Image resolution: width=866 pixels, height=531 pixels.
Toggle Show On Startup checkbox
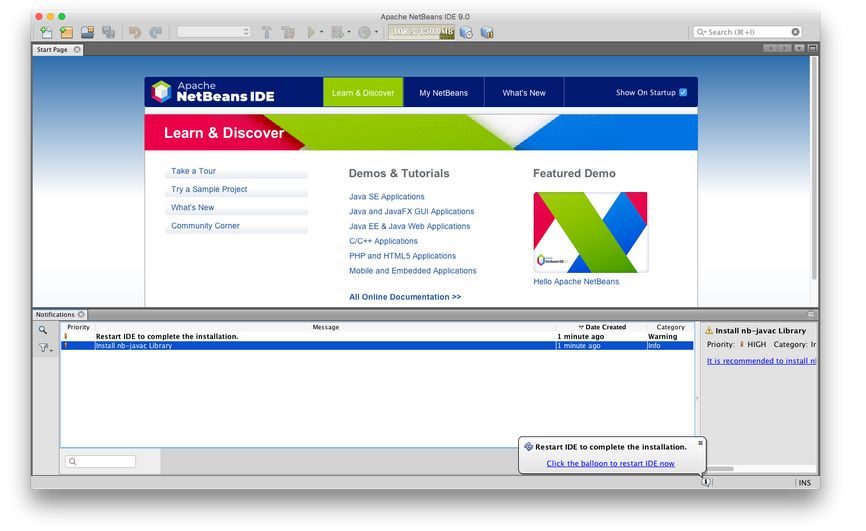pos(683,92)
